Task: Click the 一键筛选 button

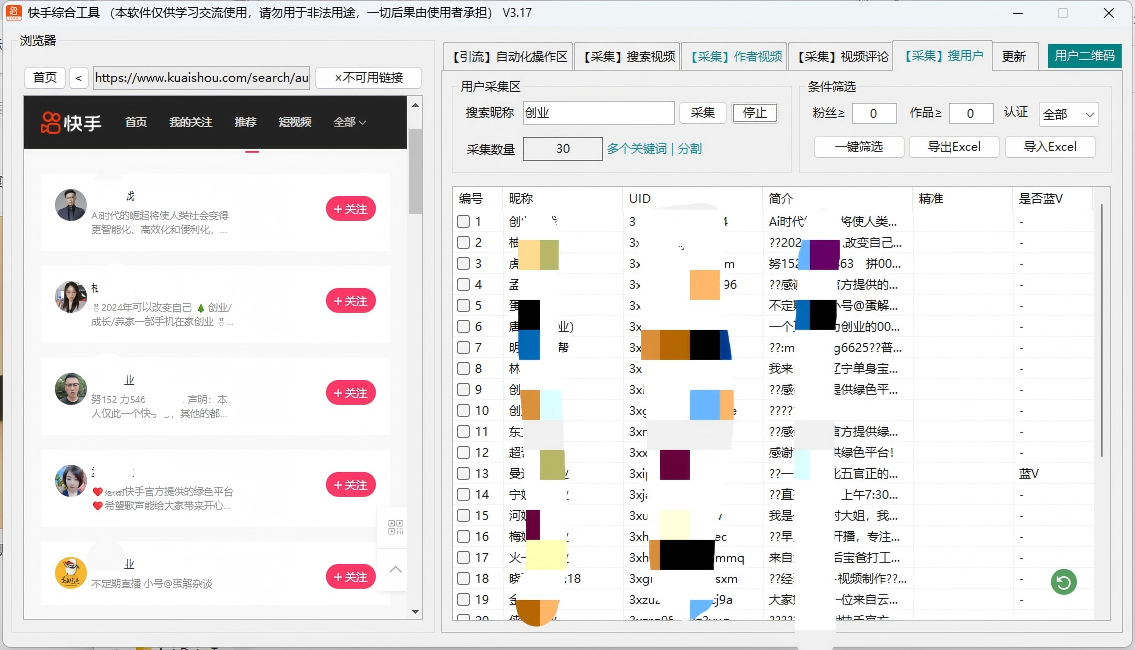Action: pyautogui.click(x=858, y=147)
